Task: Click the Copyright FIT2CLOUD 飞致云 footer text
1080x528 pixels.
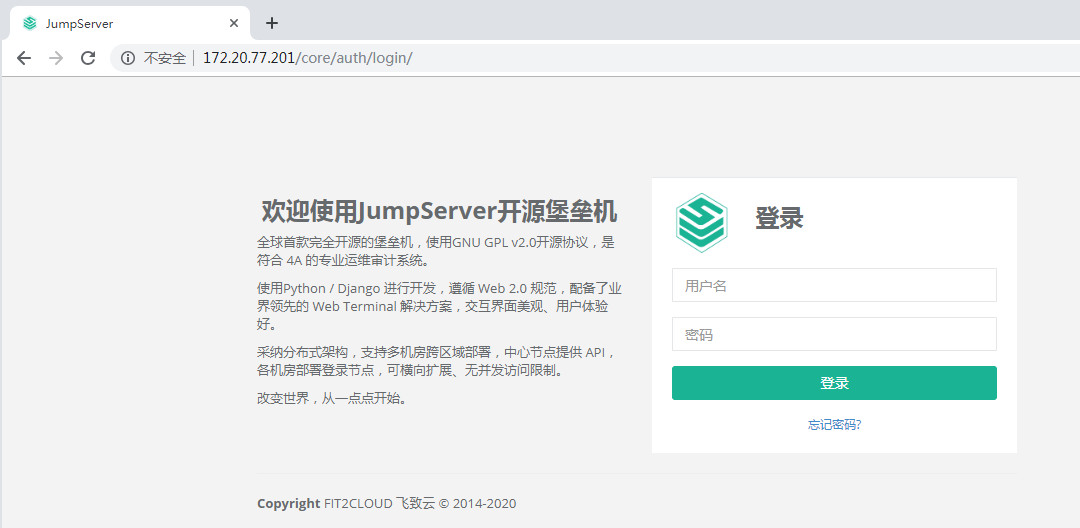Action: click(386, 503)
